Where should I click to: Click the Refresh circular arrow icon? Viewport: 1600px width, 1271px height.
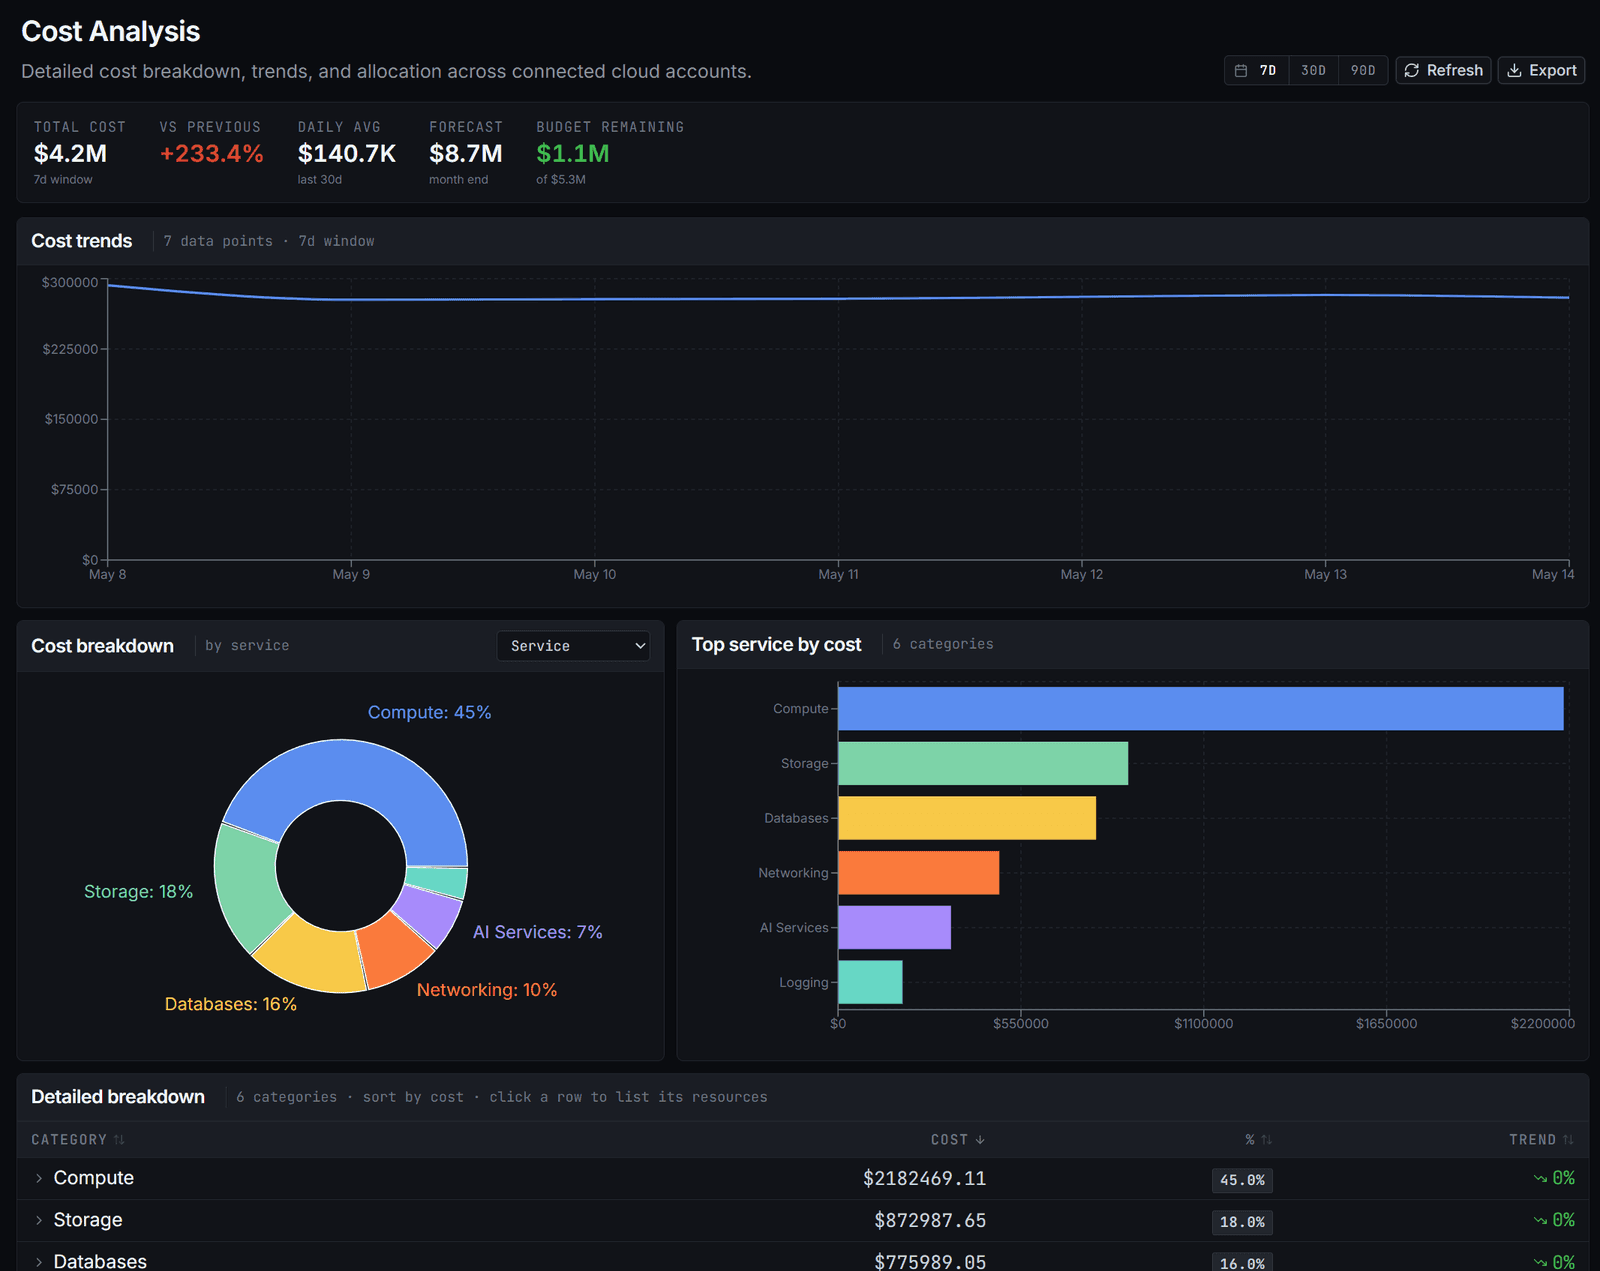point(1412,71)
